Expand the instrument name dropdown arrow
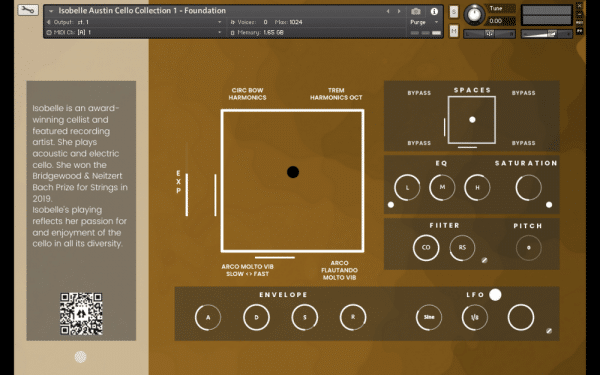 click(x=51, y=11)
